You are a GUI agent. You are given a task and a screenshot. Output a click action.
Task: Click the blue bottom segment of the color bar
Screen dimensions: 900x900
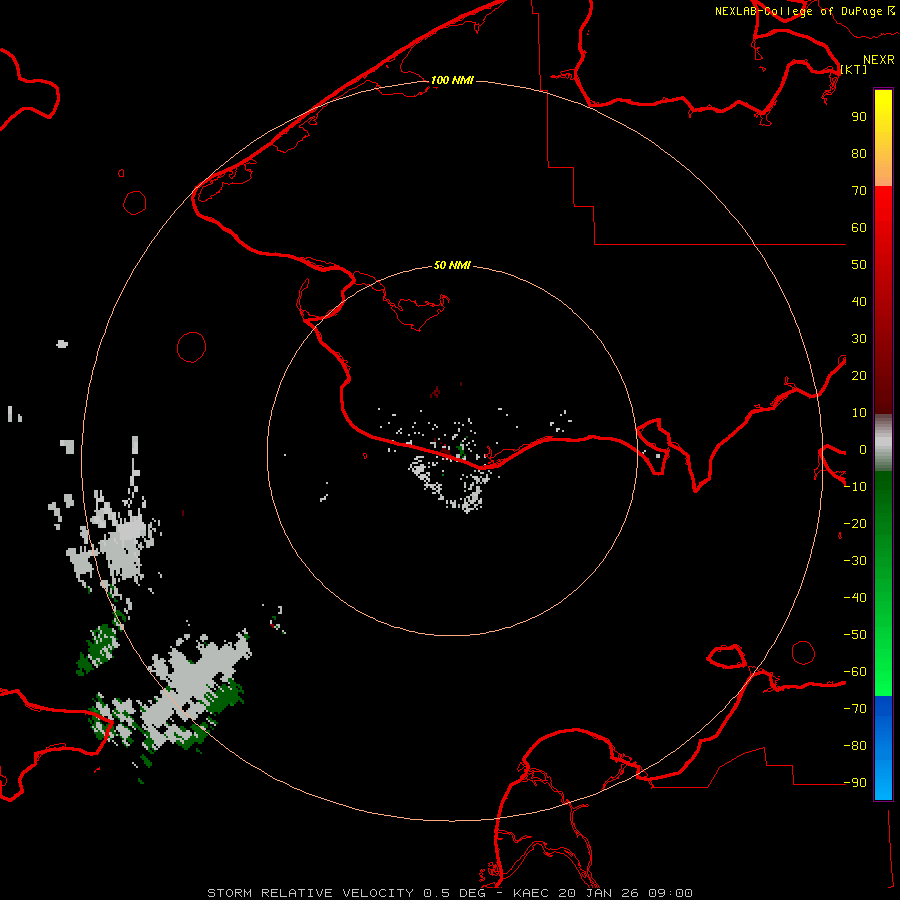(883, 748)
